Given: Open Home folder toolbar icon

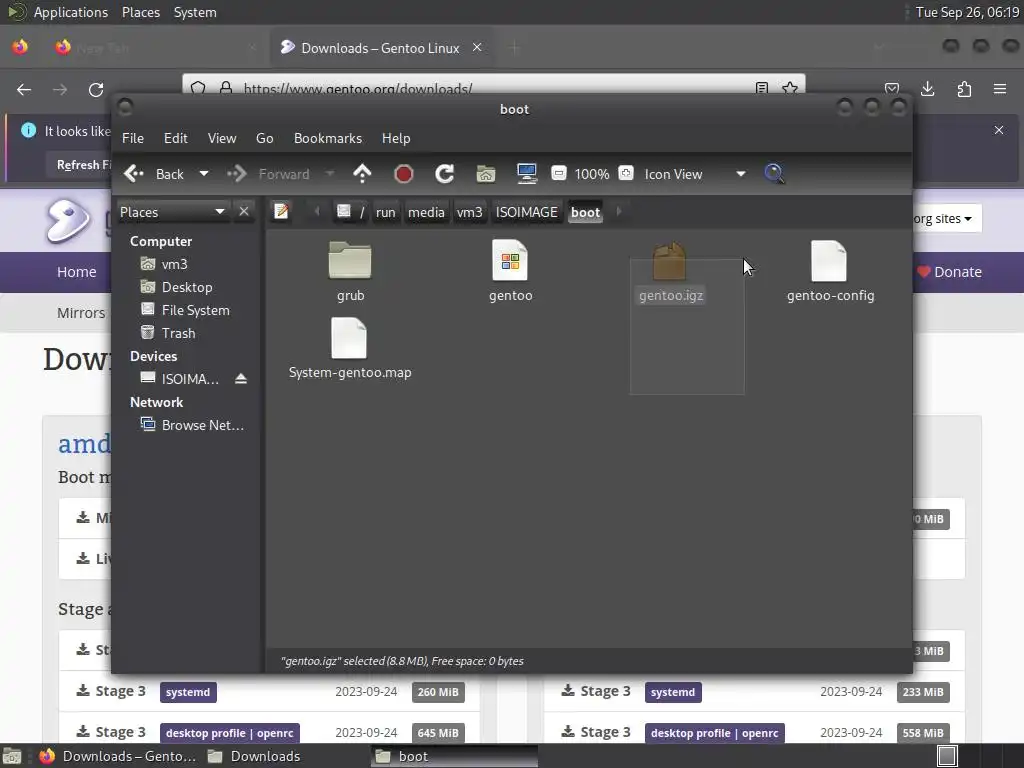Looking at the screenshot, I should 486,174.
